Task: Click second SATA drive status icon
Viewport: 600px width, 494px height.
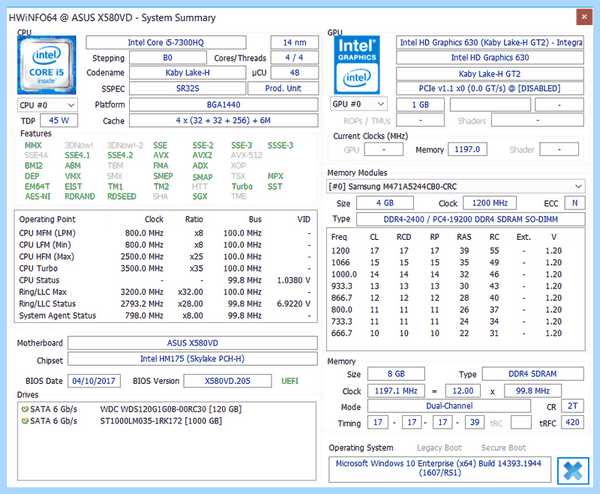Action: pos(25,421)
